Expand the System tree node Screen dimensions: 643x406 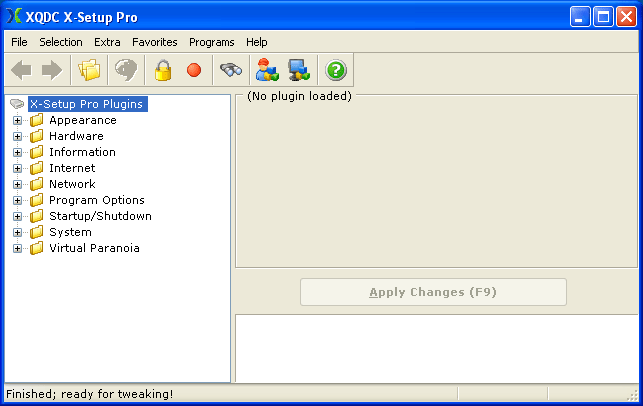click(x=17, y=232)
